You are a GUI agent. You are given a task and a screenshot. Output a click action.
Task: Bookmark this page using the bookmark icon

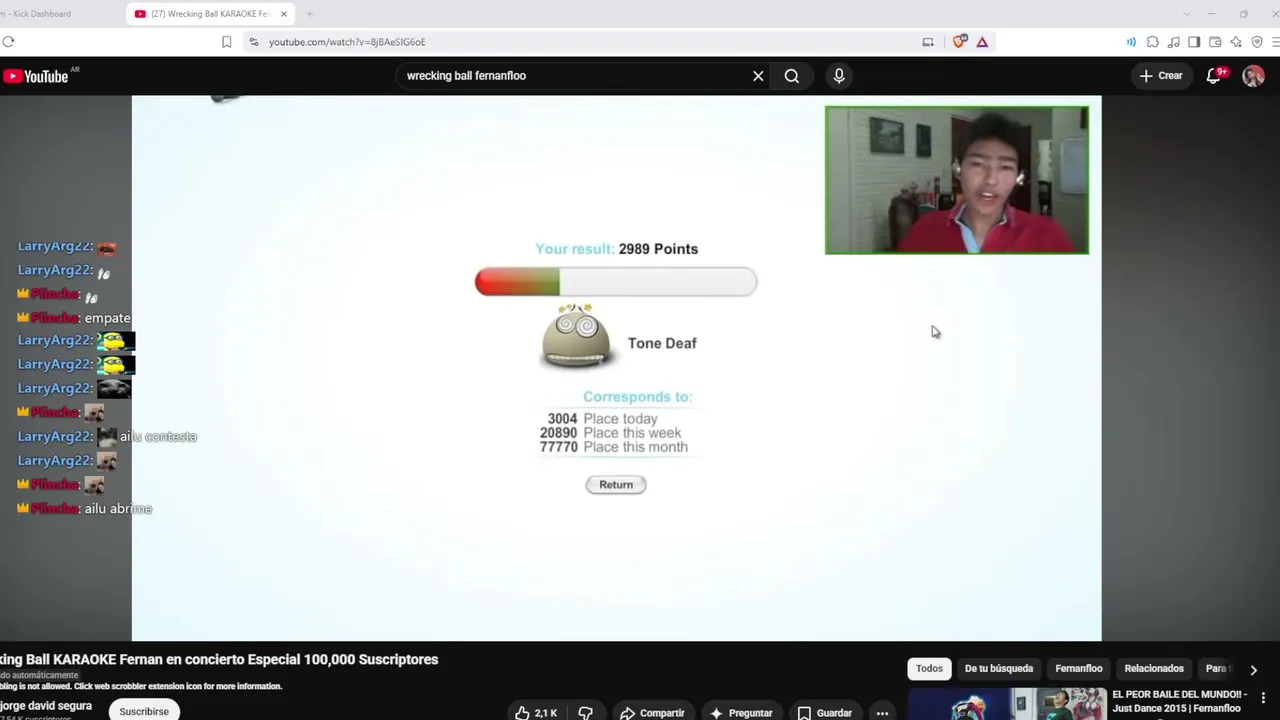[227, 42]
